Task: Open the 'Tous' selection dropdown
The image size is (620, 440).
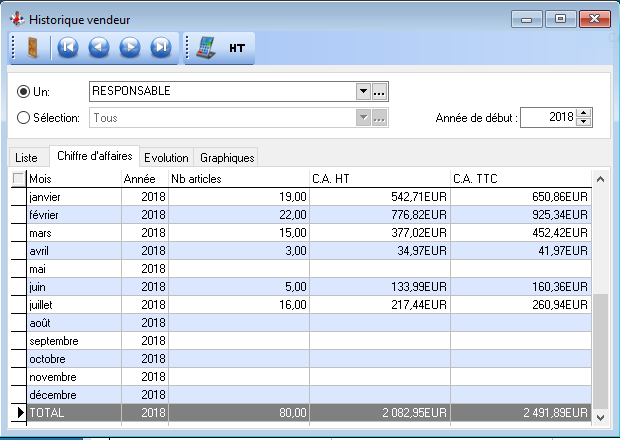Action: coord(363,118)
